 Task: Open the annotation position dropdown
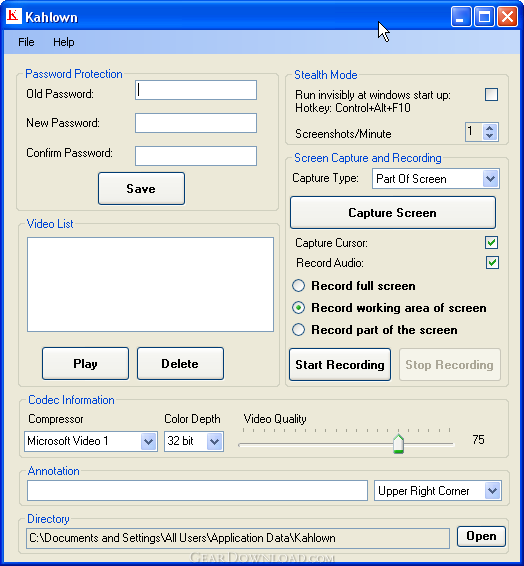pyautogui.click(x=493, y=491)
